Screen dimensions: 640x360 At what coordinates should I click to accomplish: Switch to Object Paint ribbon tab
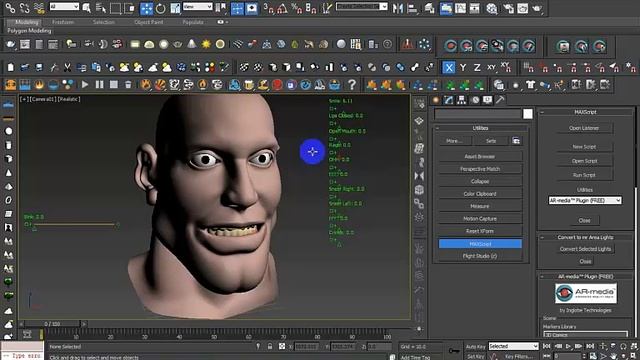click(149, 22)
